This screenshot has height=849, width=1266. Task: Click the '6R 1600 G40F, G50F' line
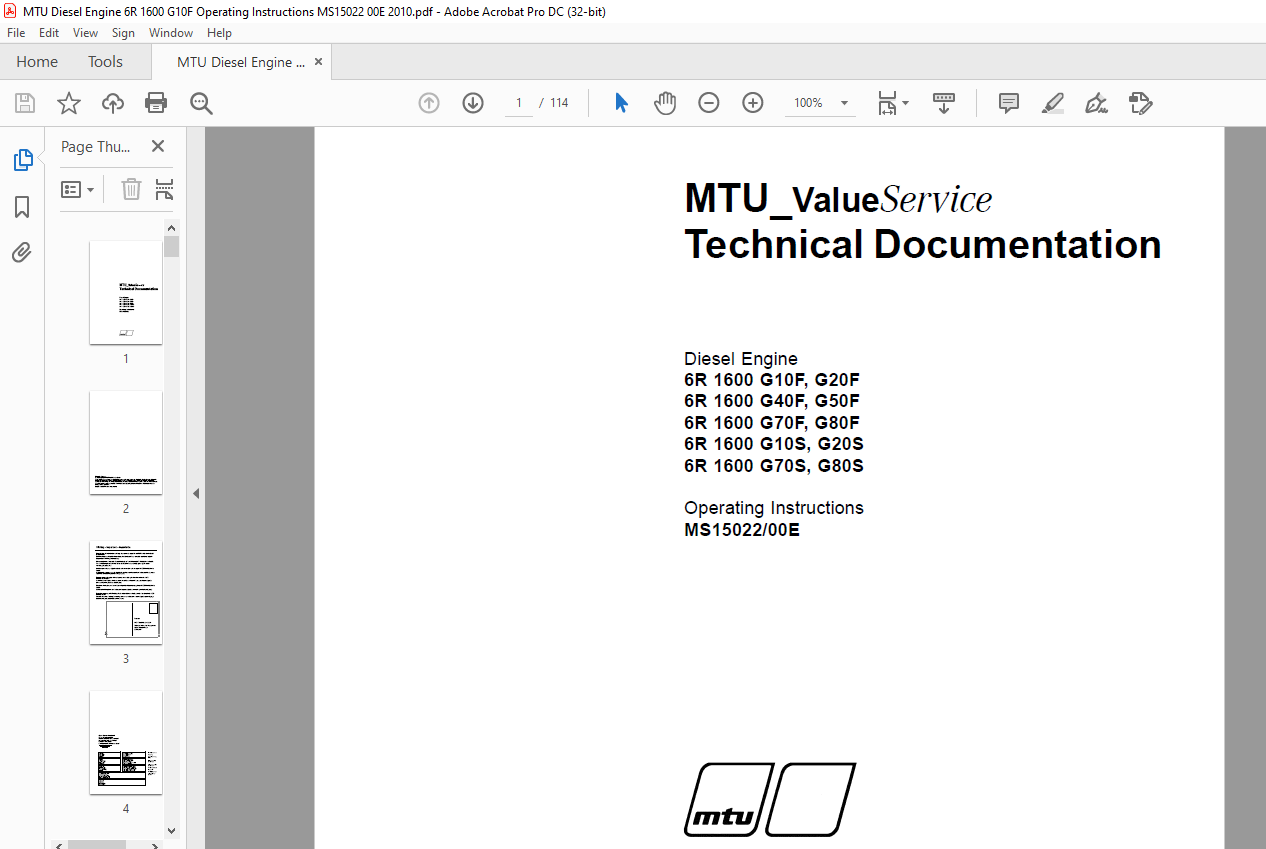coord(772,401)
